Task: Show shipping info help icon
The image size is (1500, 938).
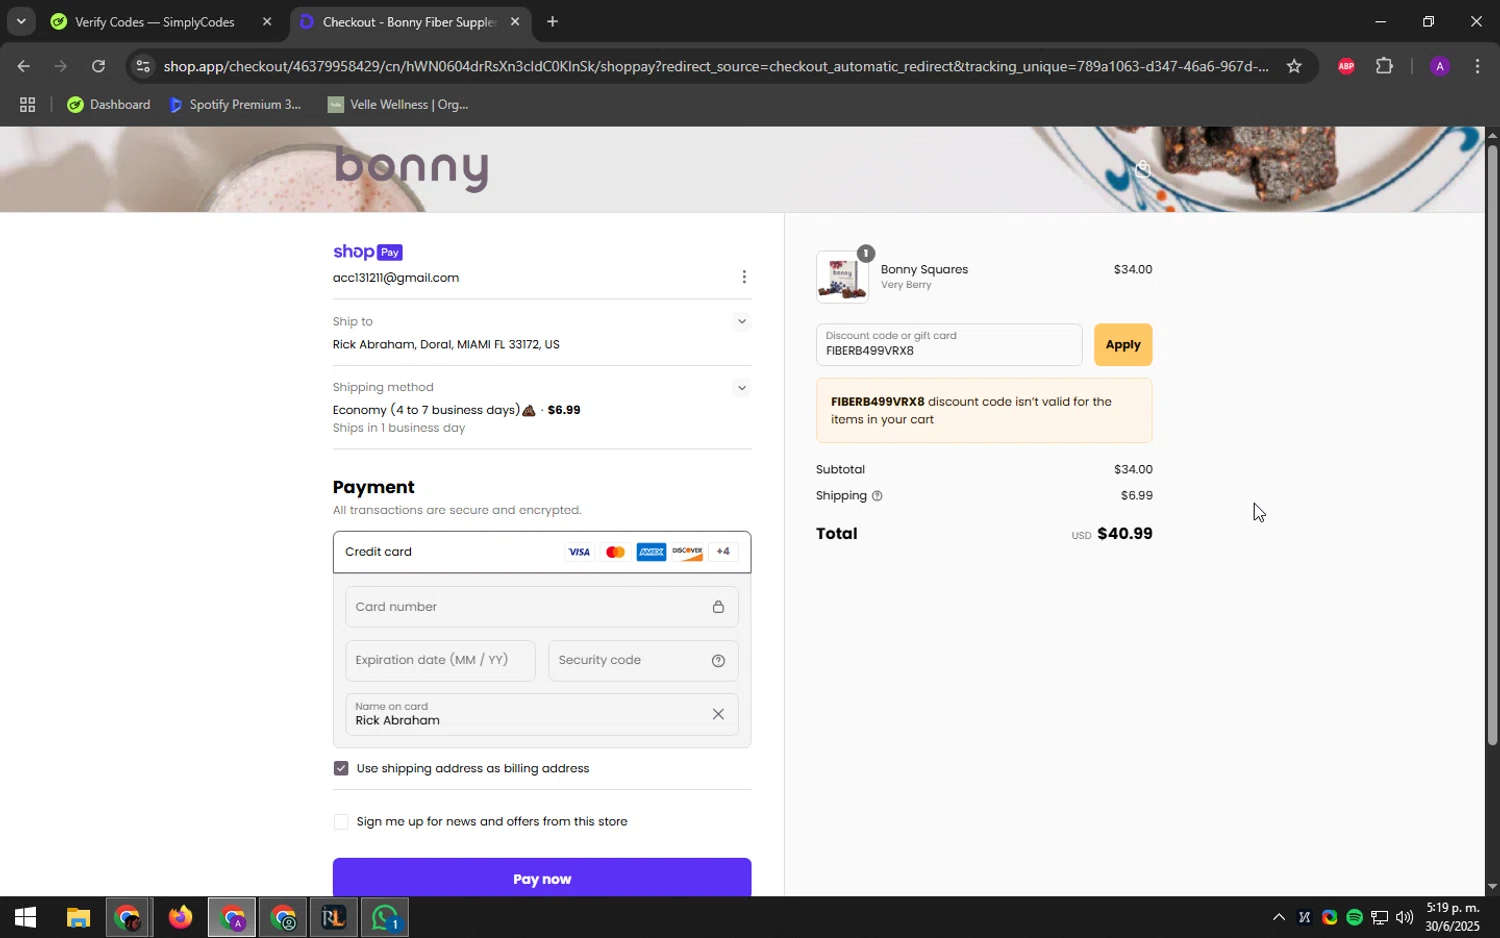Action: coord(877,496)
